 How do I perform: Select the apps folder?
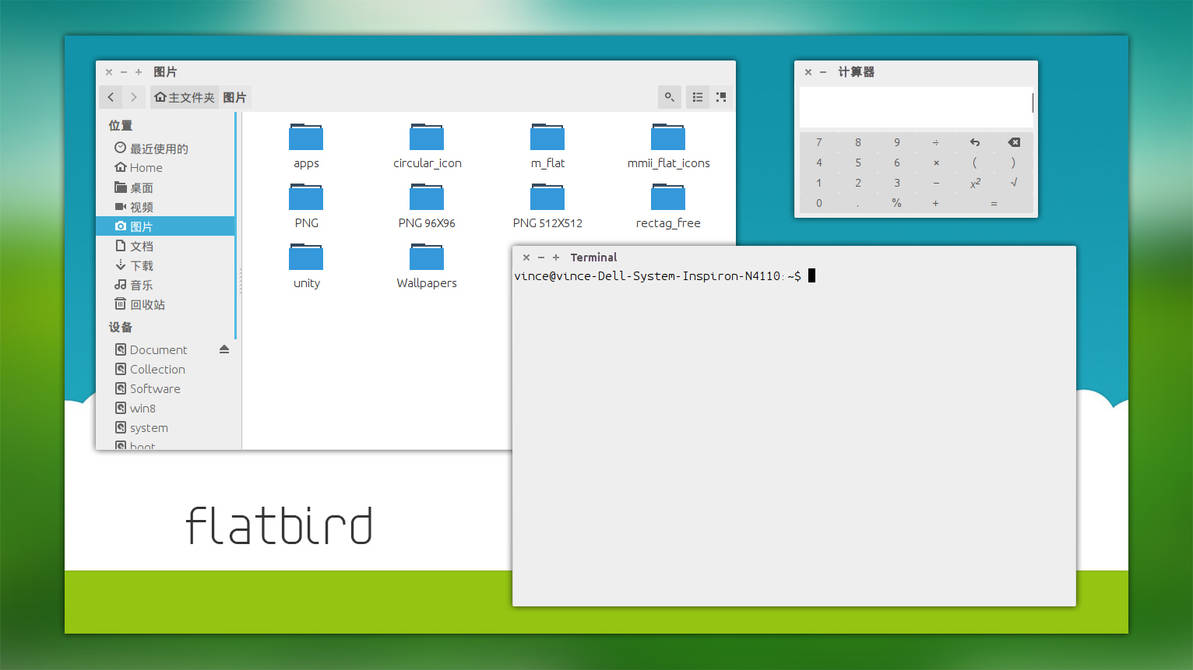click(x=306, y=146)
